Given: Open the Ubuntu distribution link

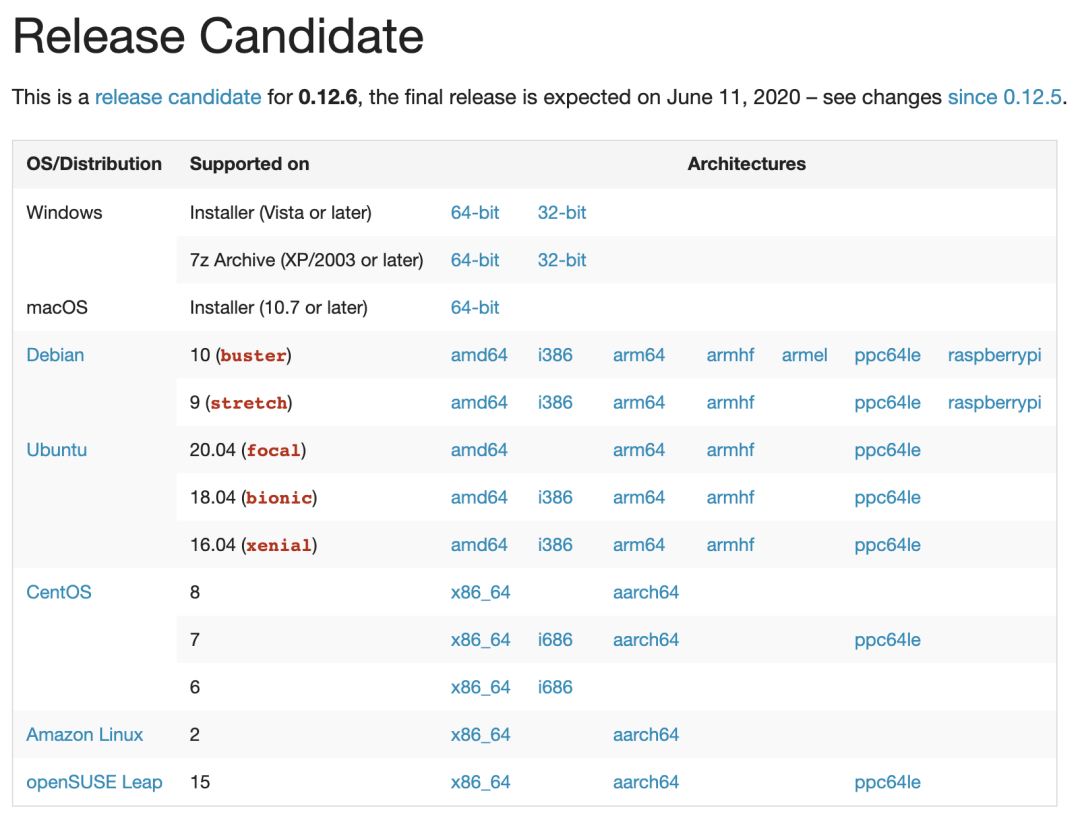Looking at the screenshot, I should tap(56, 450).
